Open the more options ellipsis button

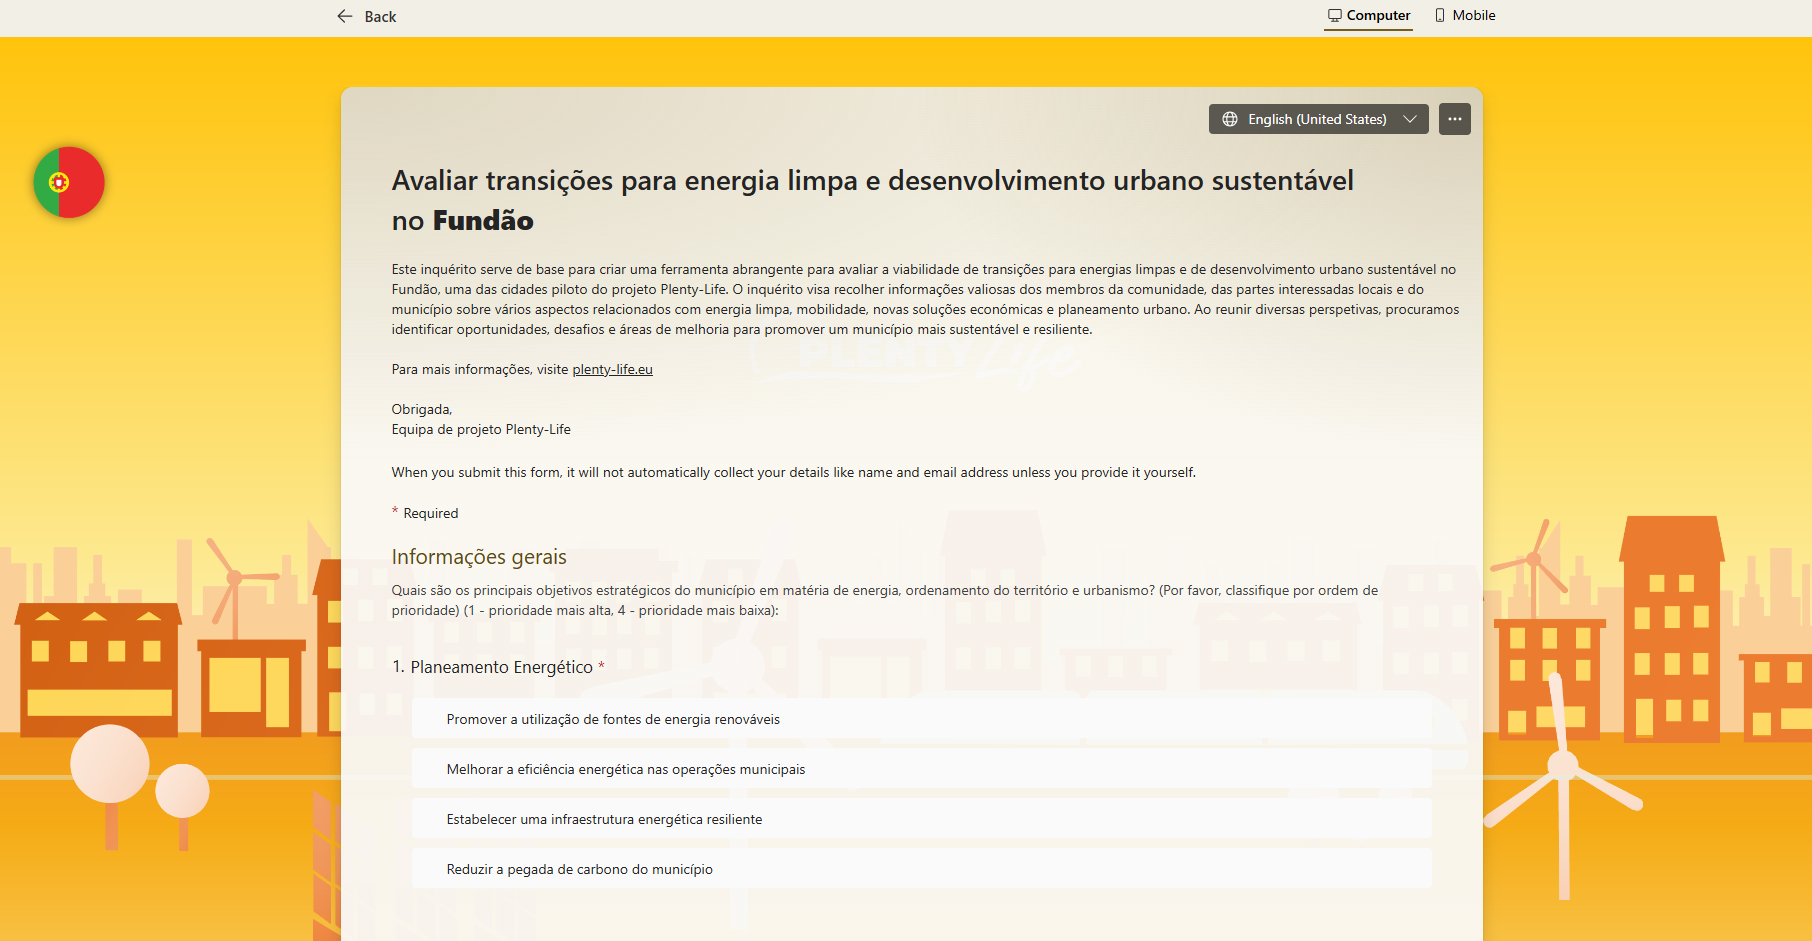[1454, 119]
